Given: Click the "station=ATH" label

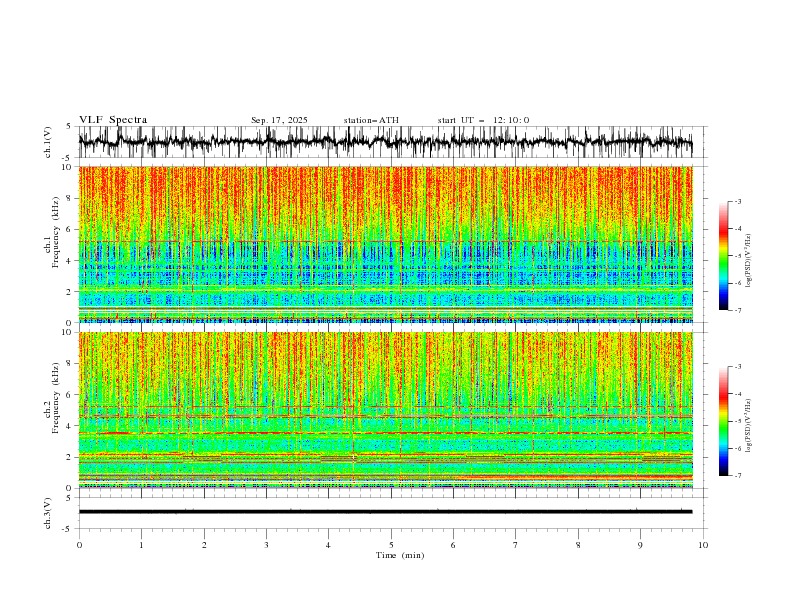Looking at the screenshot, I should pos(371,120).
